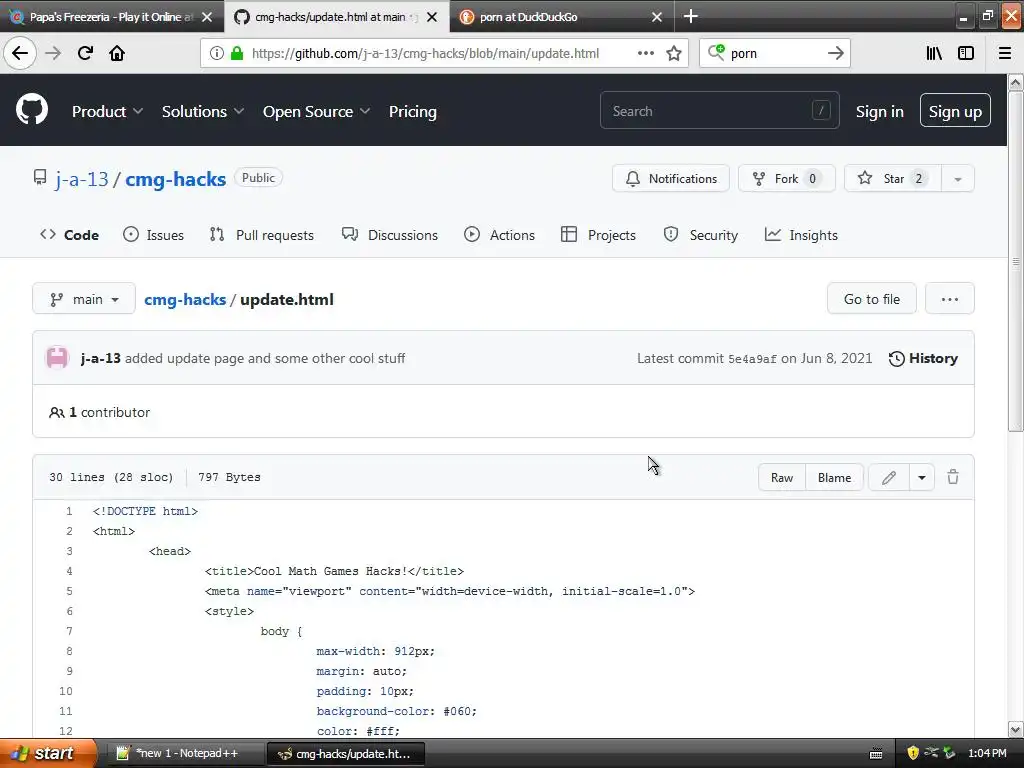Image resolution: width=1024 pixels, height=768 pixels.
Task: Click the browser search box containing porn
Action: click(x=774, y=54)
